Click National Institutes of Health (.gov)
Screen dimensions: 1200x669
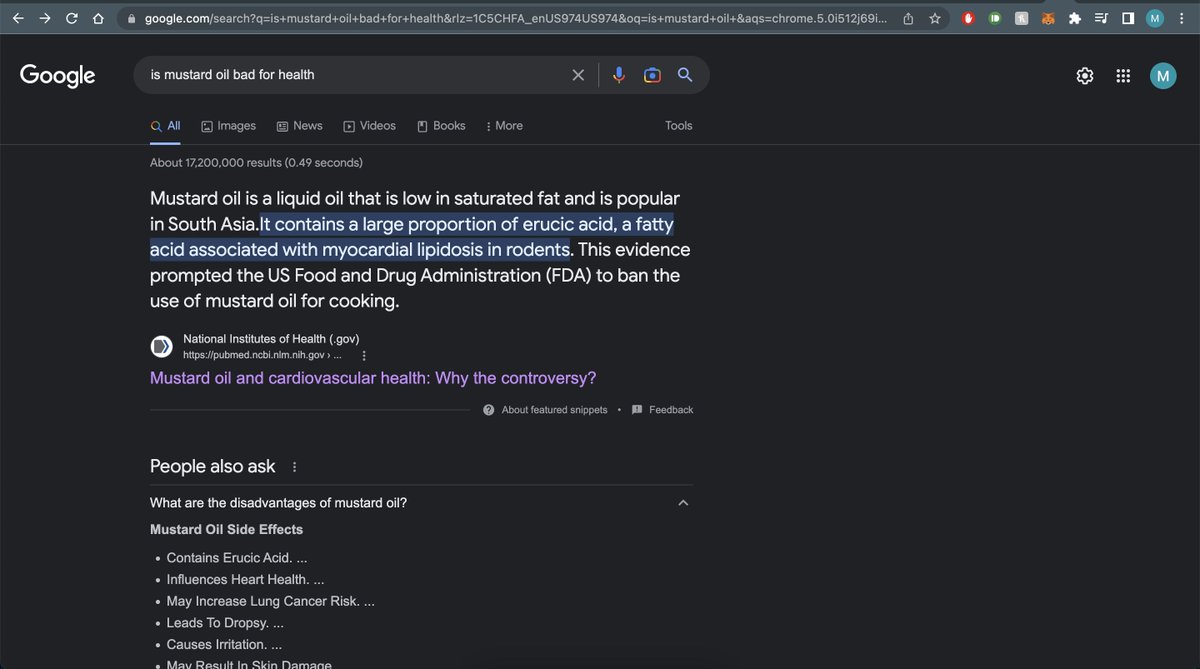[x=271, y=339]
